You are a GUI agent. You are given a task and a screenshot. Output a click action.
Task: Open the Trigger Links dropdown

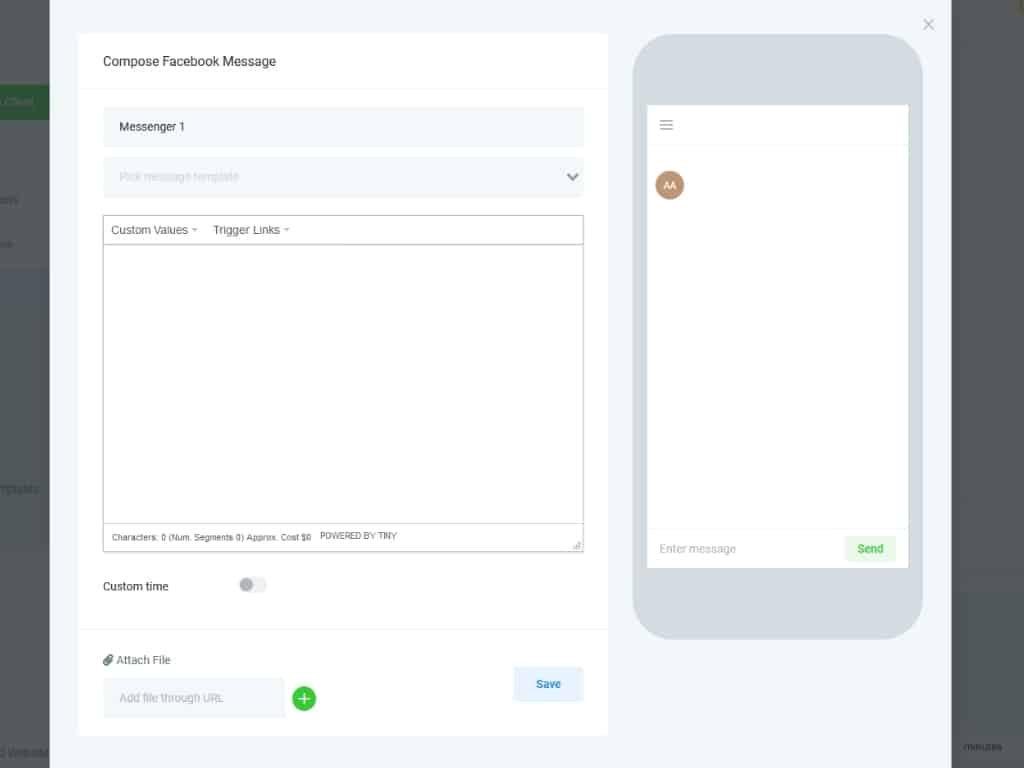251,230
